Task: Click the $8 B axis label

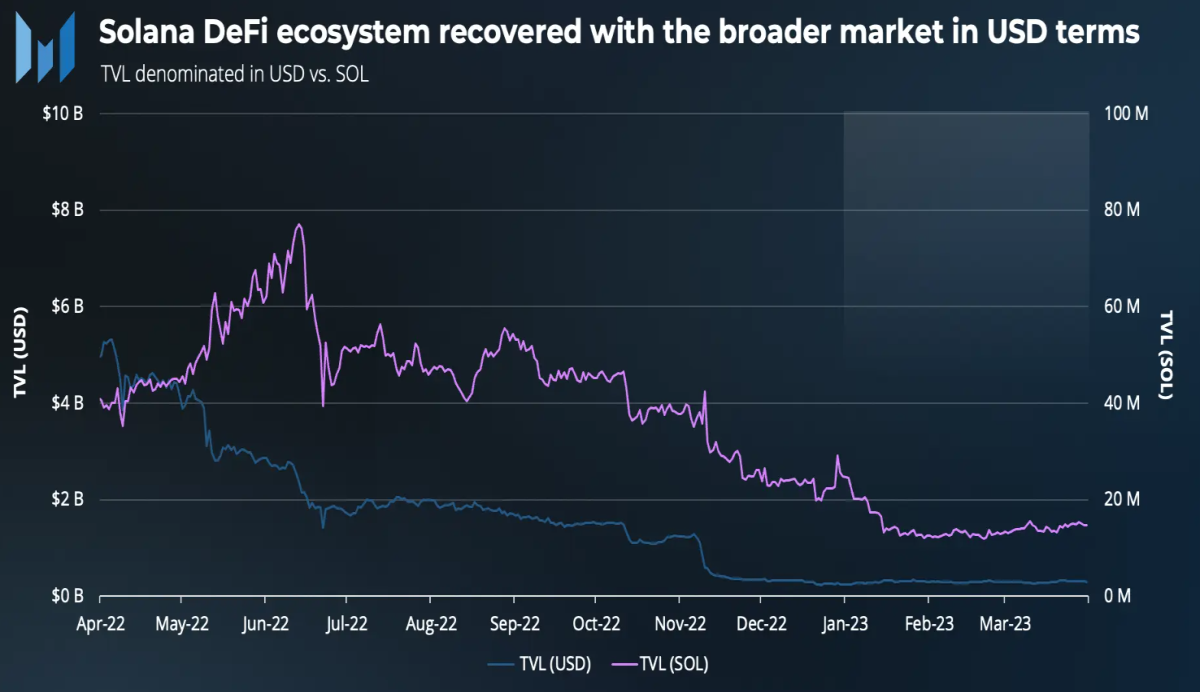Action: point(65,210)
